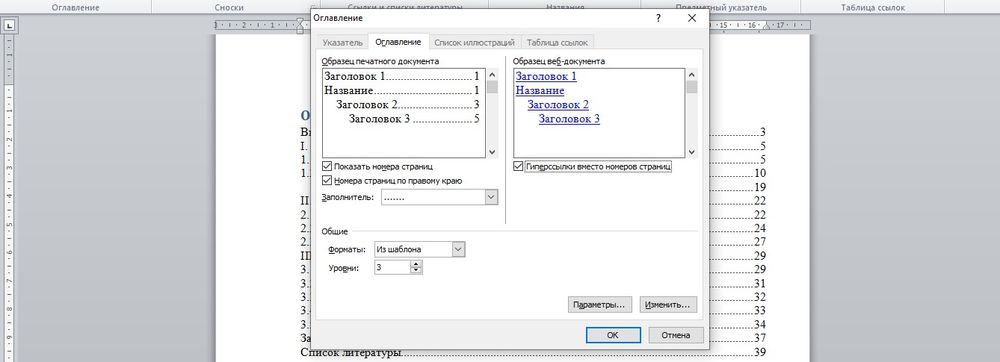Click the Параметры... button
Image resolution: width=1000 pixels, height=362 pixels.
600,305
